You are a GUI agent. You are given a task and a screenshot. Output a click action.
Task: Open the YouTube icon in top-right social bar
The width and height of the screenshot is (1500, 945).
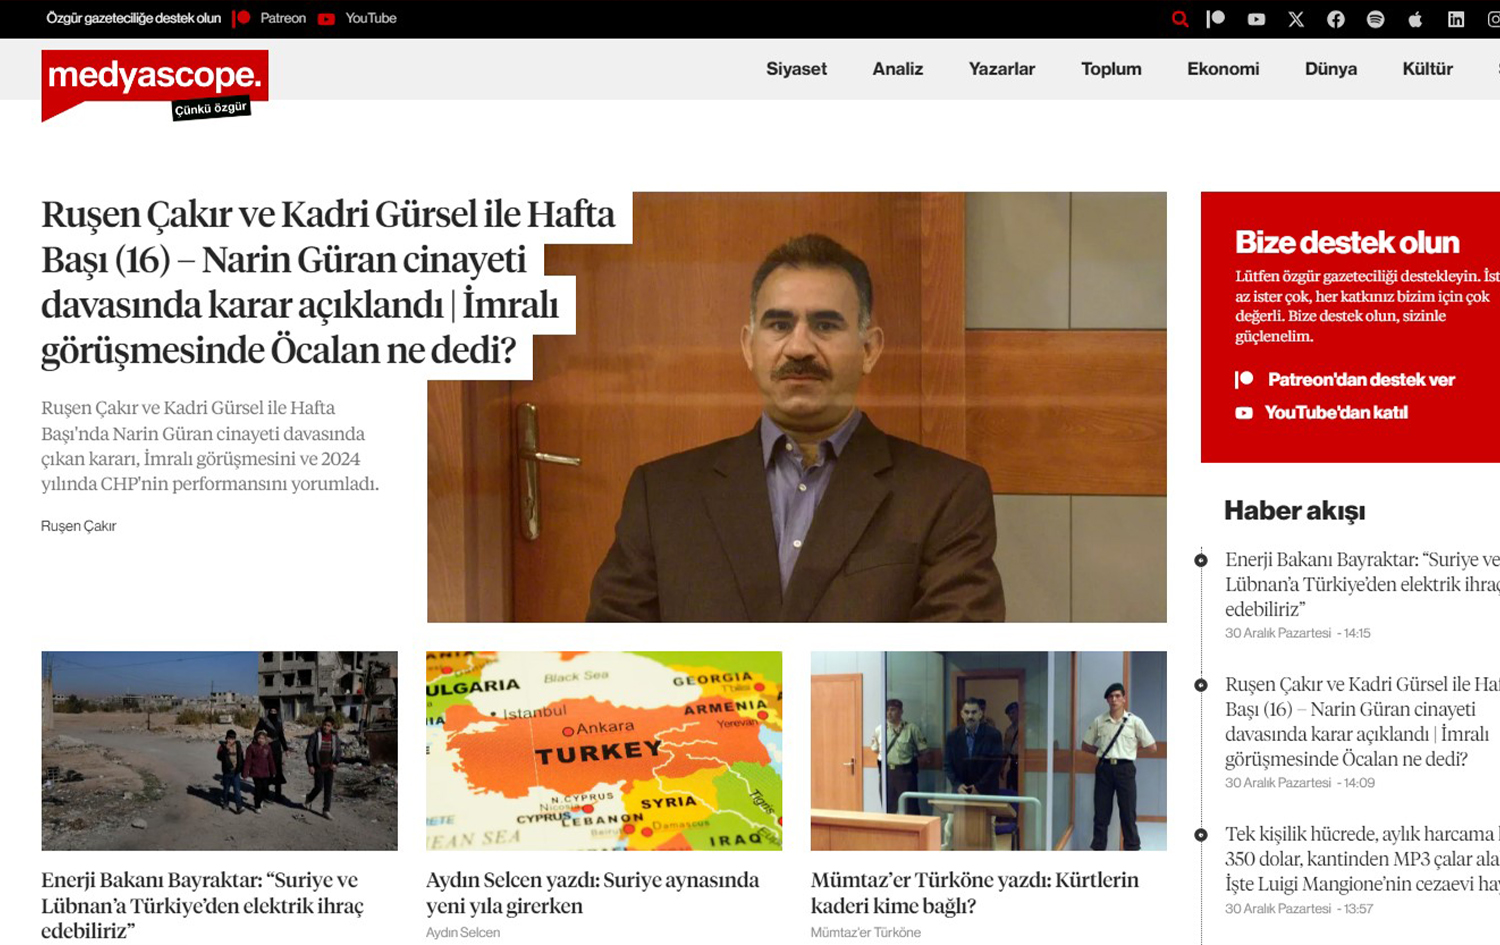[x=1256, y=19]
